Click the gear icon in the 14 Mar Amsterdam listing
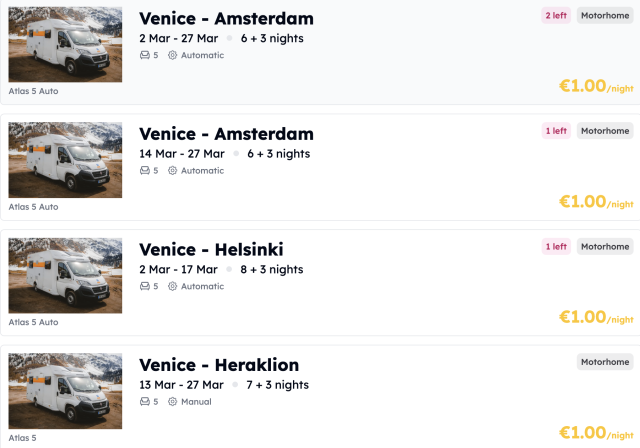640x448 pixels. coord(172,171)
